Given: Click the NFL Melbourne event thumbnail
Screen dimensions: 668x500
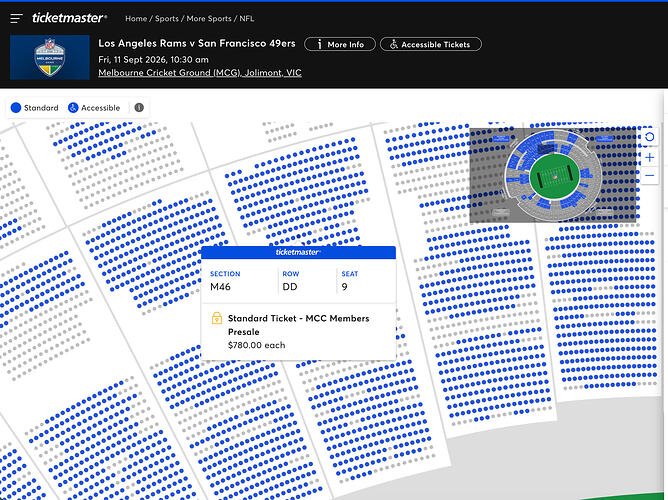Looking at the screenshot, I should [50, 57].
